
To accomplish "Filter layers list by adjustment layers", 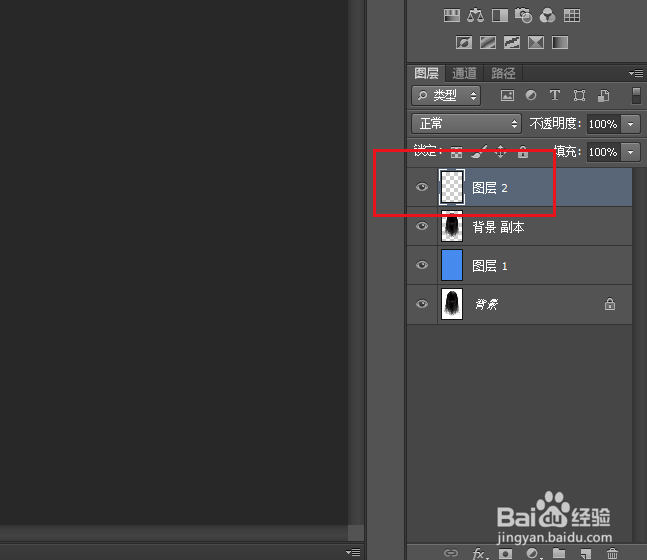I will point(531,96).
